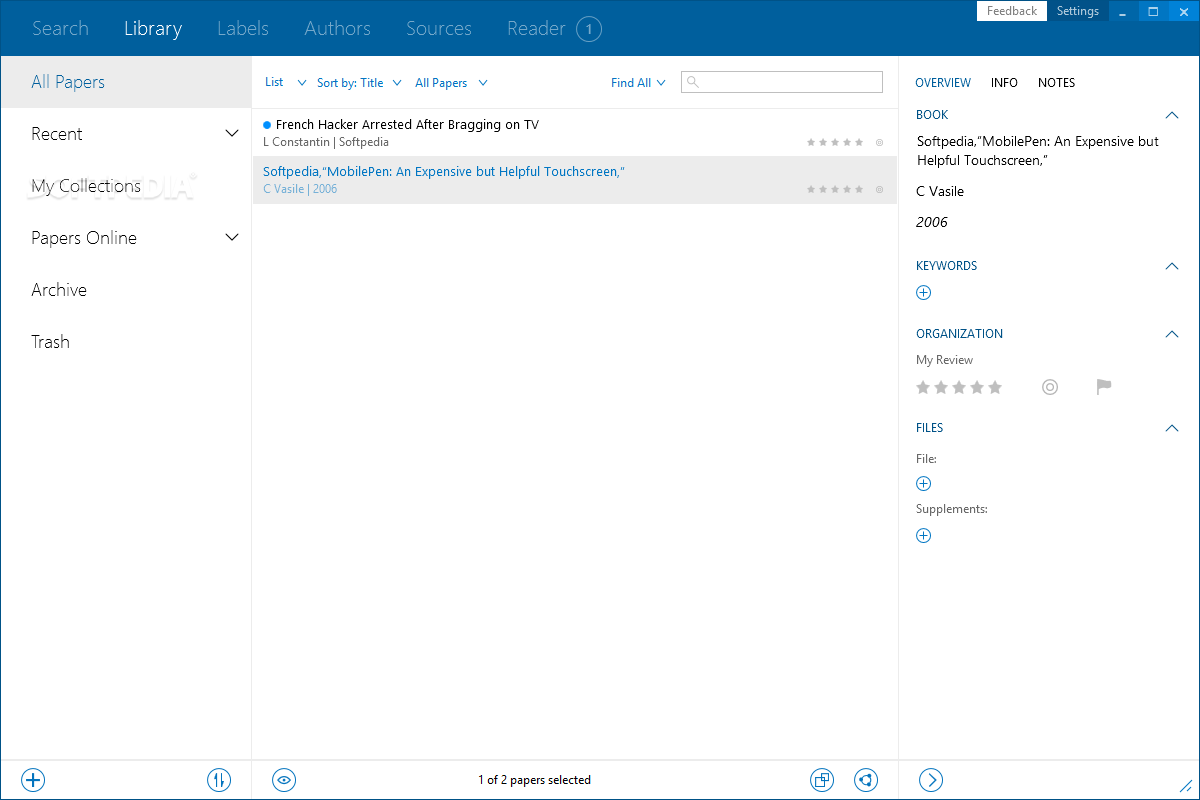Collapse inspector with right arrow circle icon

(931, 780)
